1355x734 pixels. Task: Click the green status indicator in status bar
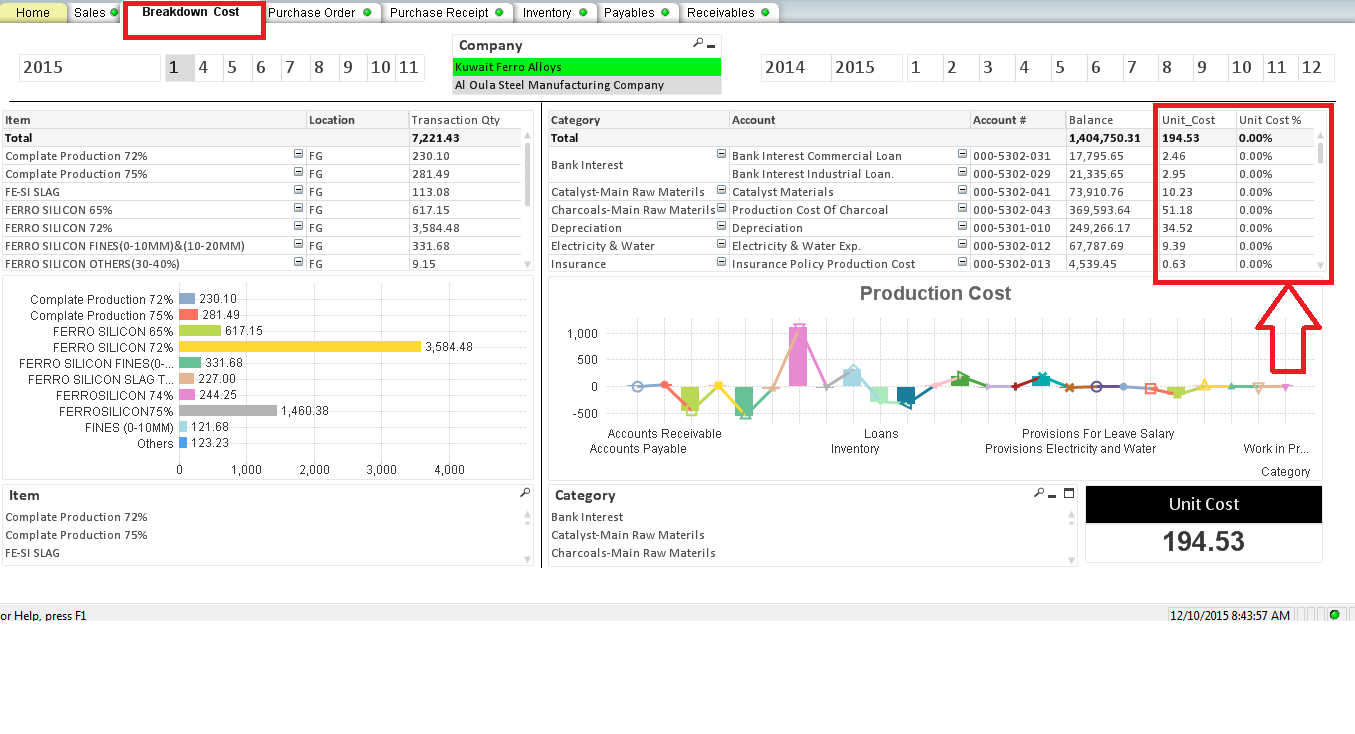pyautogui.click(x=1334, y=614)
